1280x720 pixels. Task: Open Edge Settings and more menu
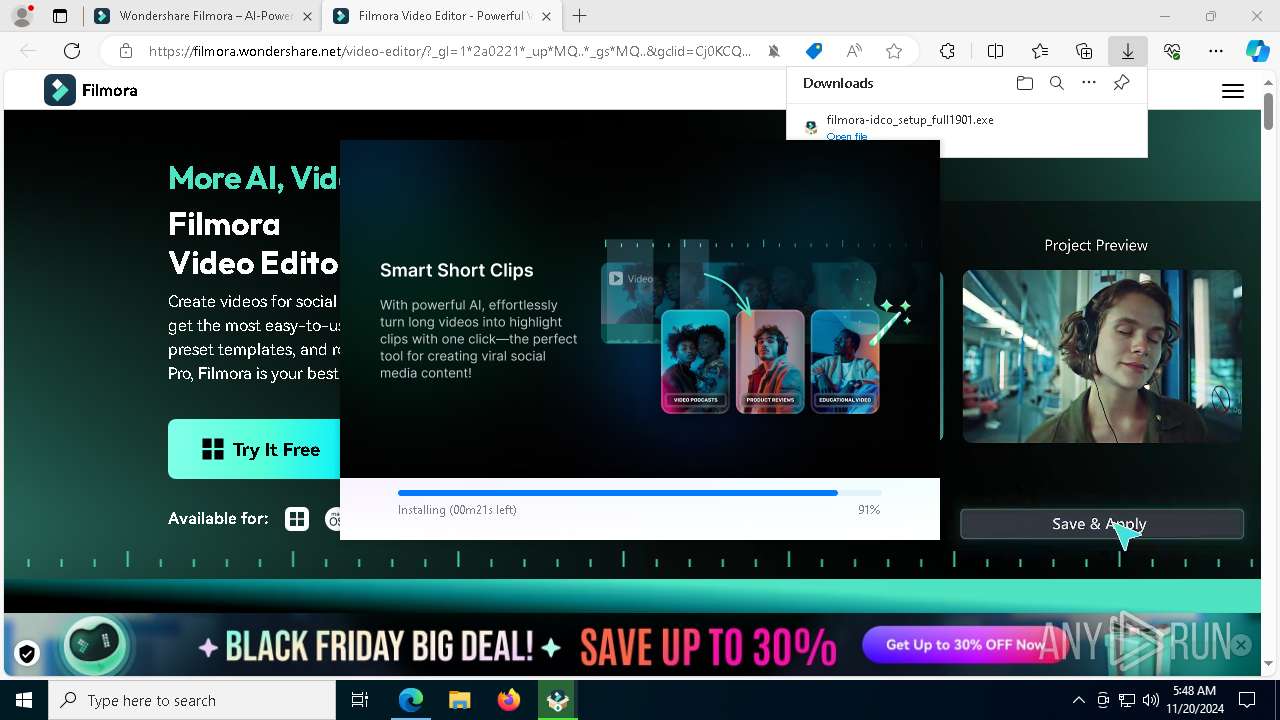pyautogui.click(x=1216, y=51)
